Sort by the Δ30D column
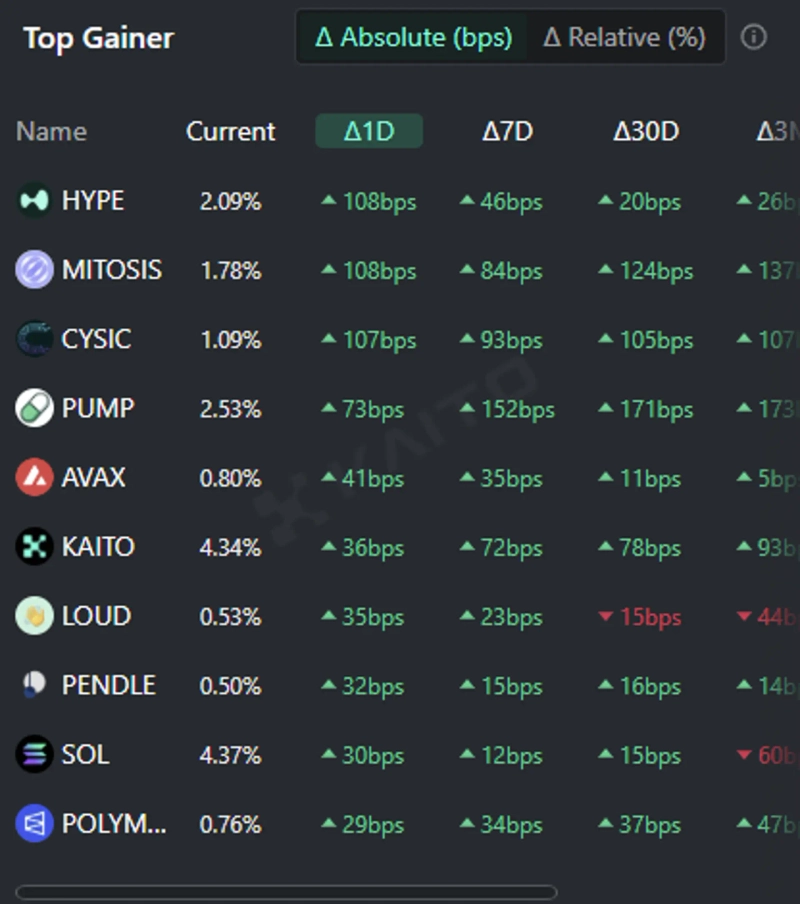 click(x=646, y=131)
